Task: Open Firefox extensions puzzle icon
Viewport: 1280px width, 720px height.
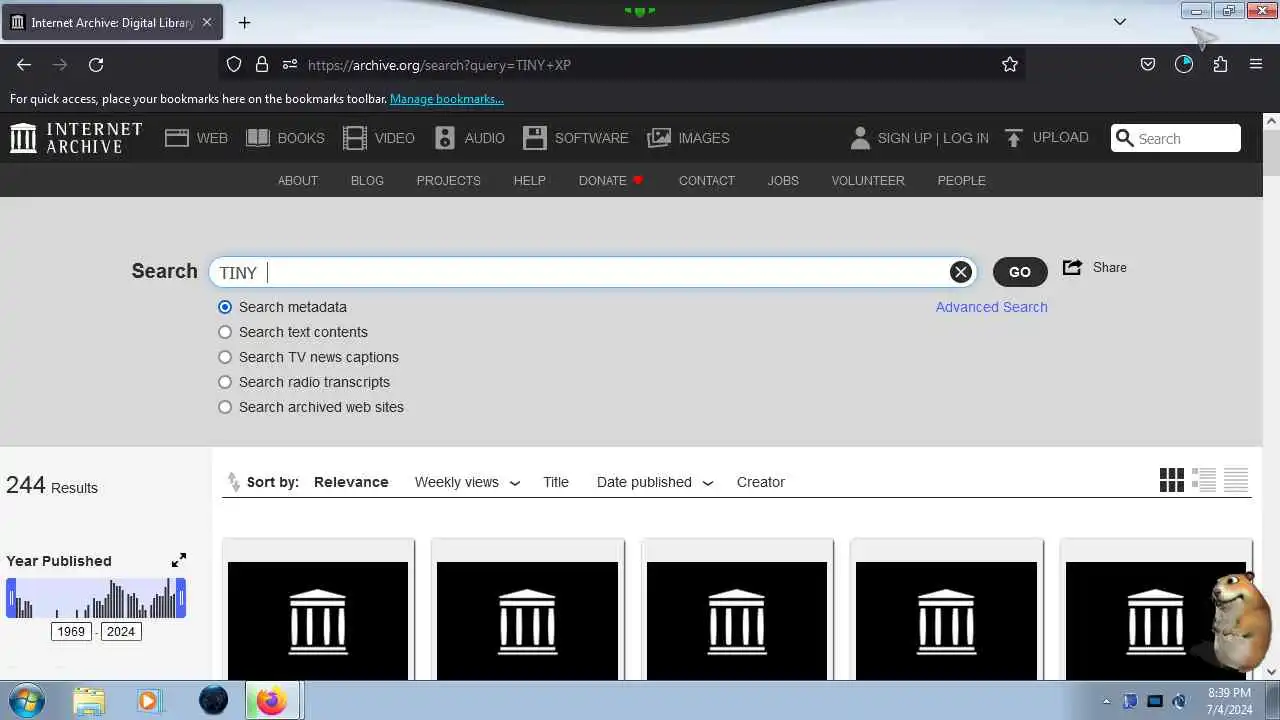Action: coord(1220,65)
